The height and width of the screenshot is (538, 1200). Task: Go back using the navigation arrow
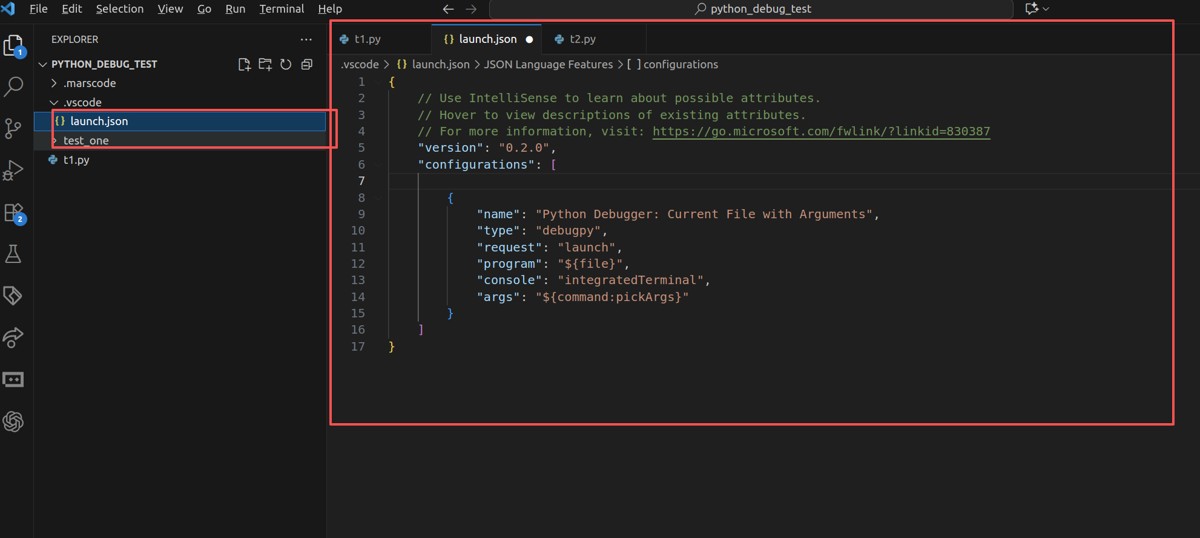(448, 9)
